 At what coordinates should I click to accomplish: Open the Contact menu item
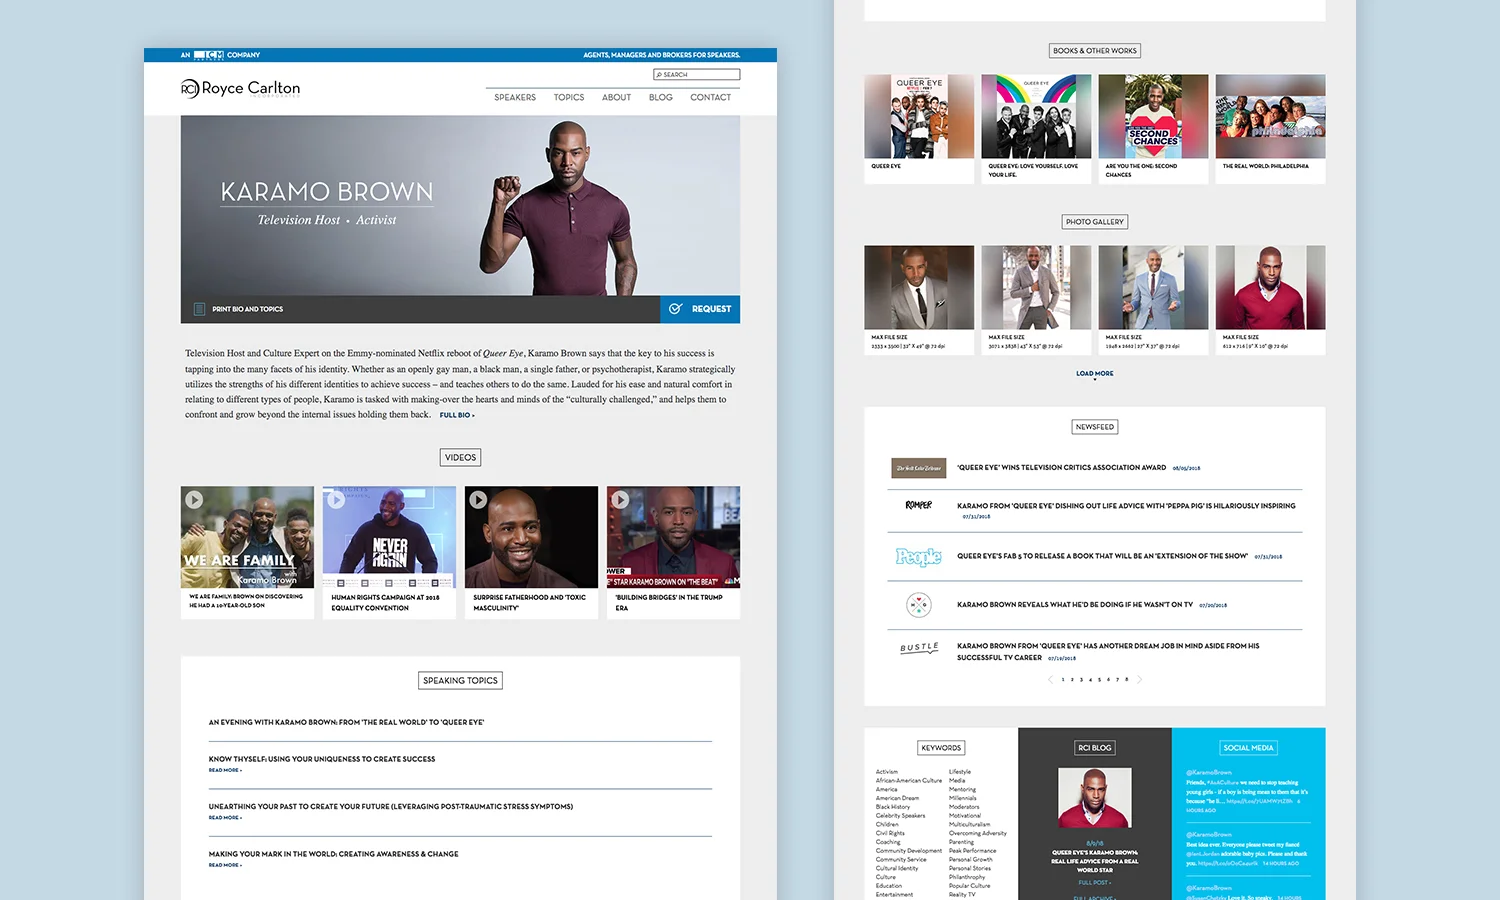(x=711, y=97)
